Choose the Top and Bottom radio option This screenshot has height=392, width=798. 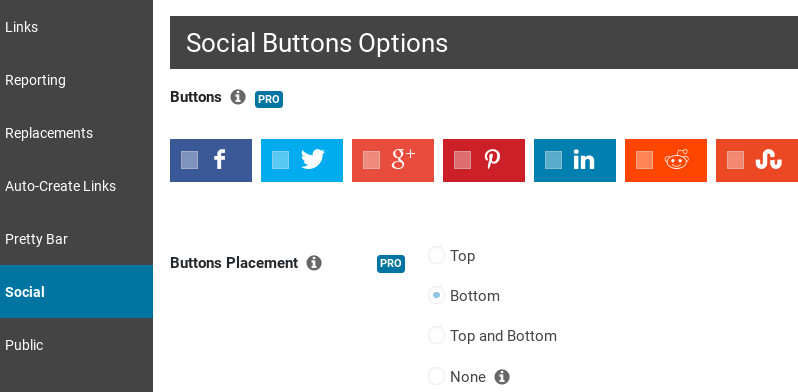436,335
